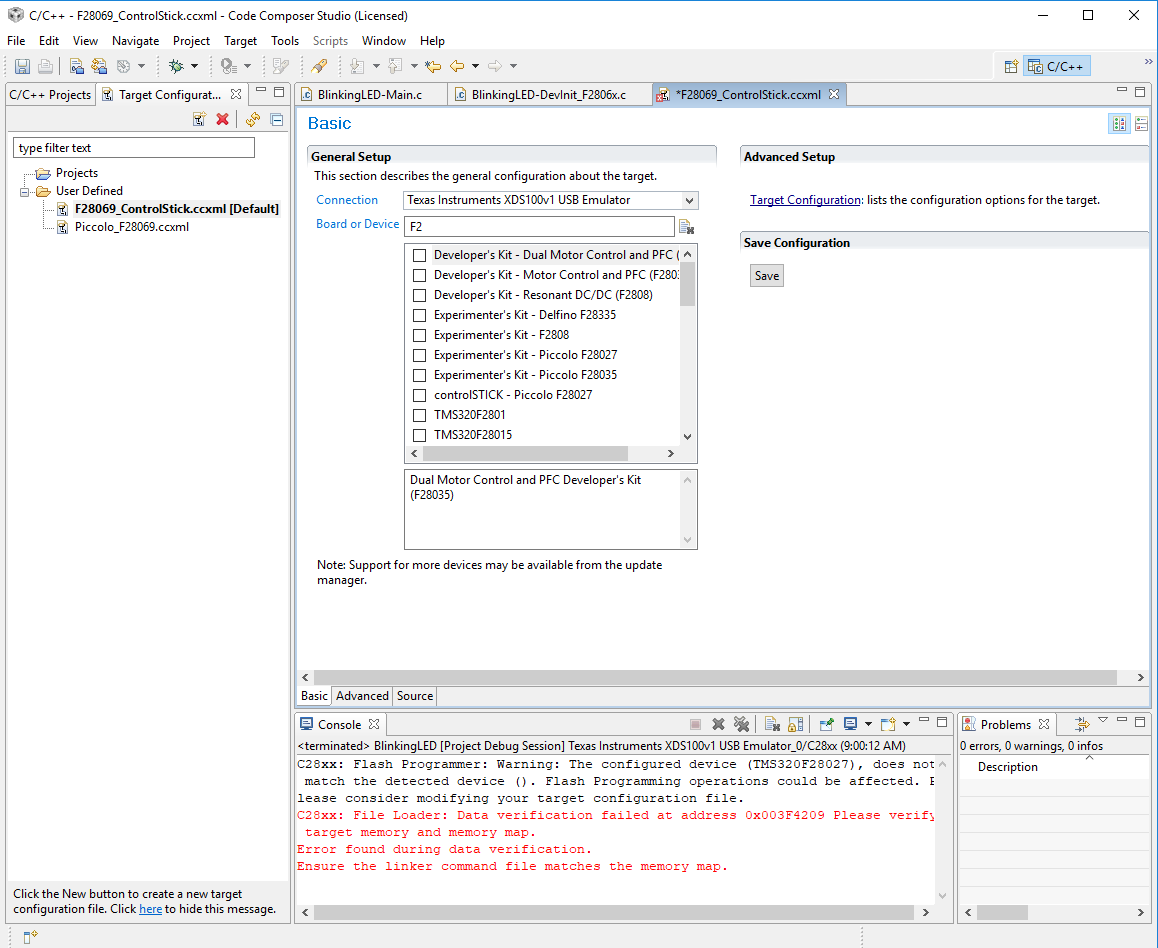1158x948 pixels.
Task: Open the Debug button dropdown arrow
Action: click(194, 66)
